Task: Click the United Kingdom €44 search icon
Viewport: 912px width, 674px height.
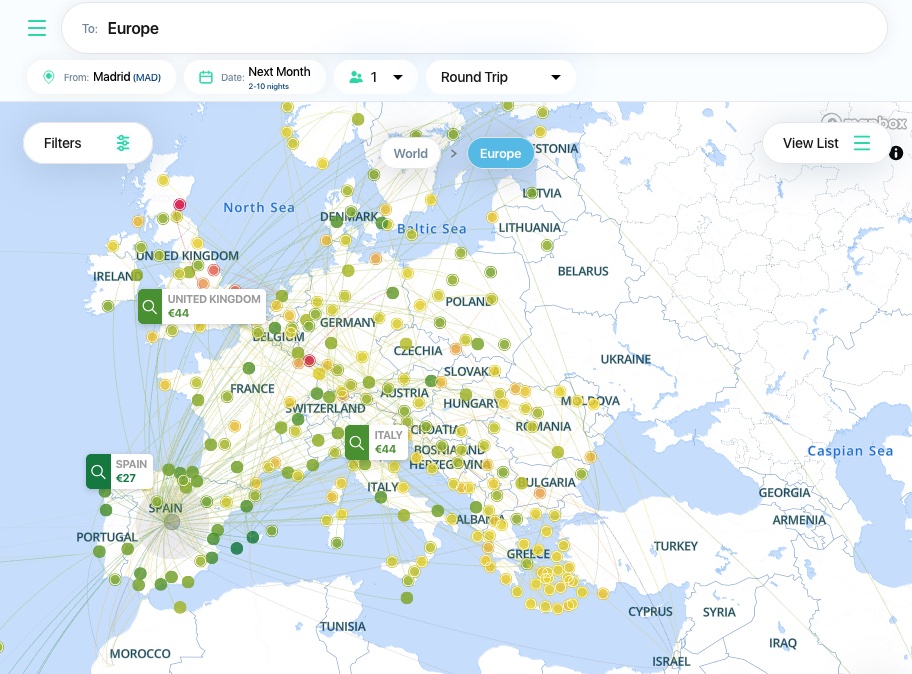Action: [x=150, y=306]
